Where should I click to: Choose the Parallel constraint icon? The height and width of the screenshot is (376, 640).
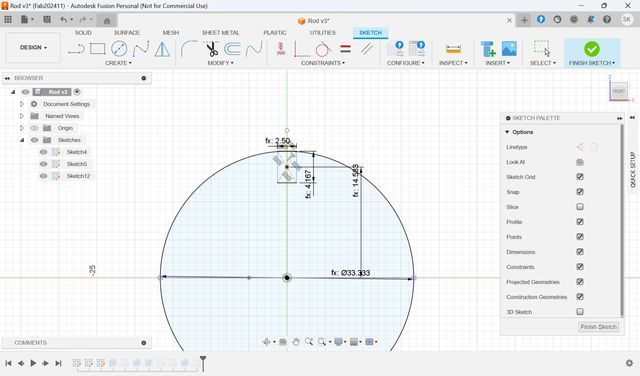point(367,49)
